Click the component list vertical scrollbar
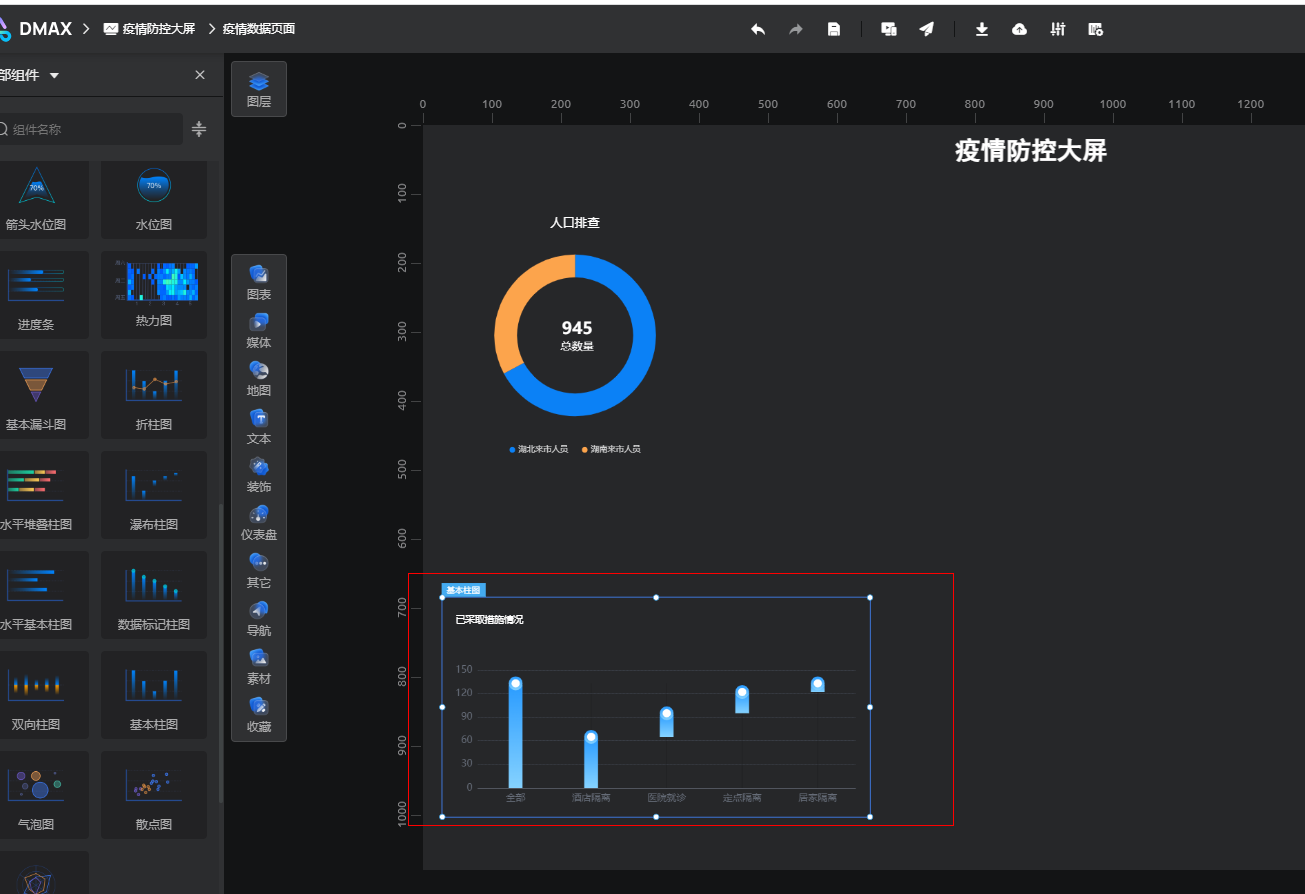Screen dimensions: 1305x894 tap(221, 652)
